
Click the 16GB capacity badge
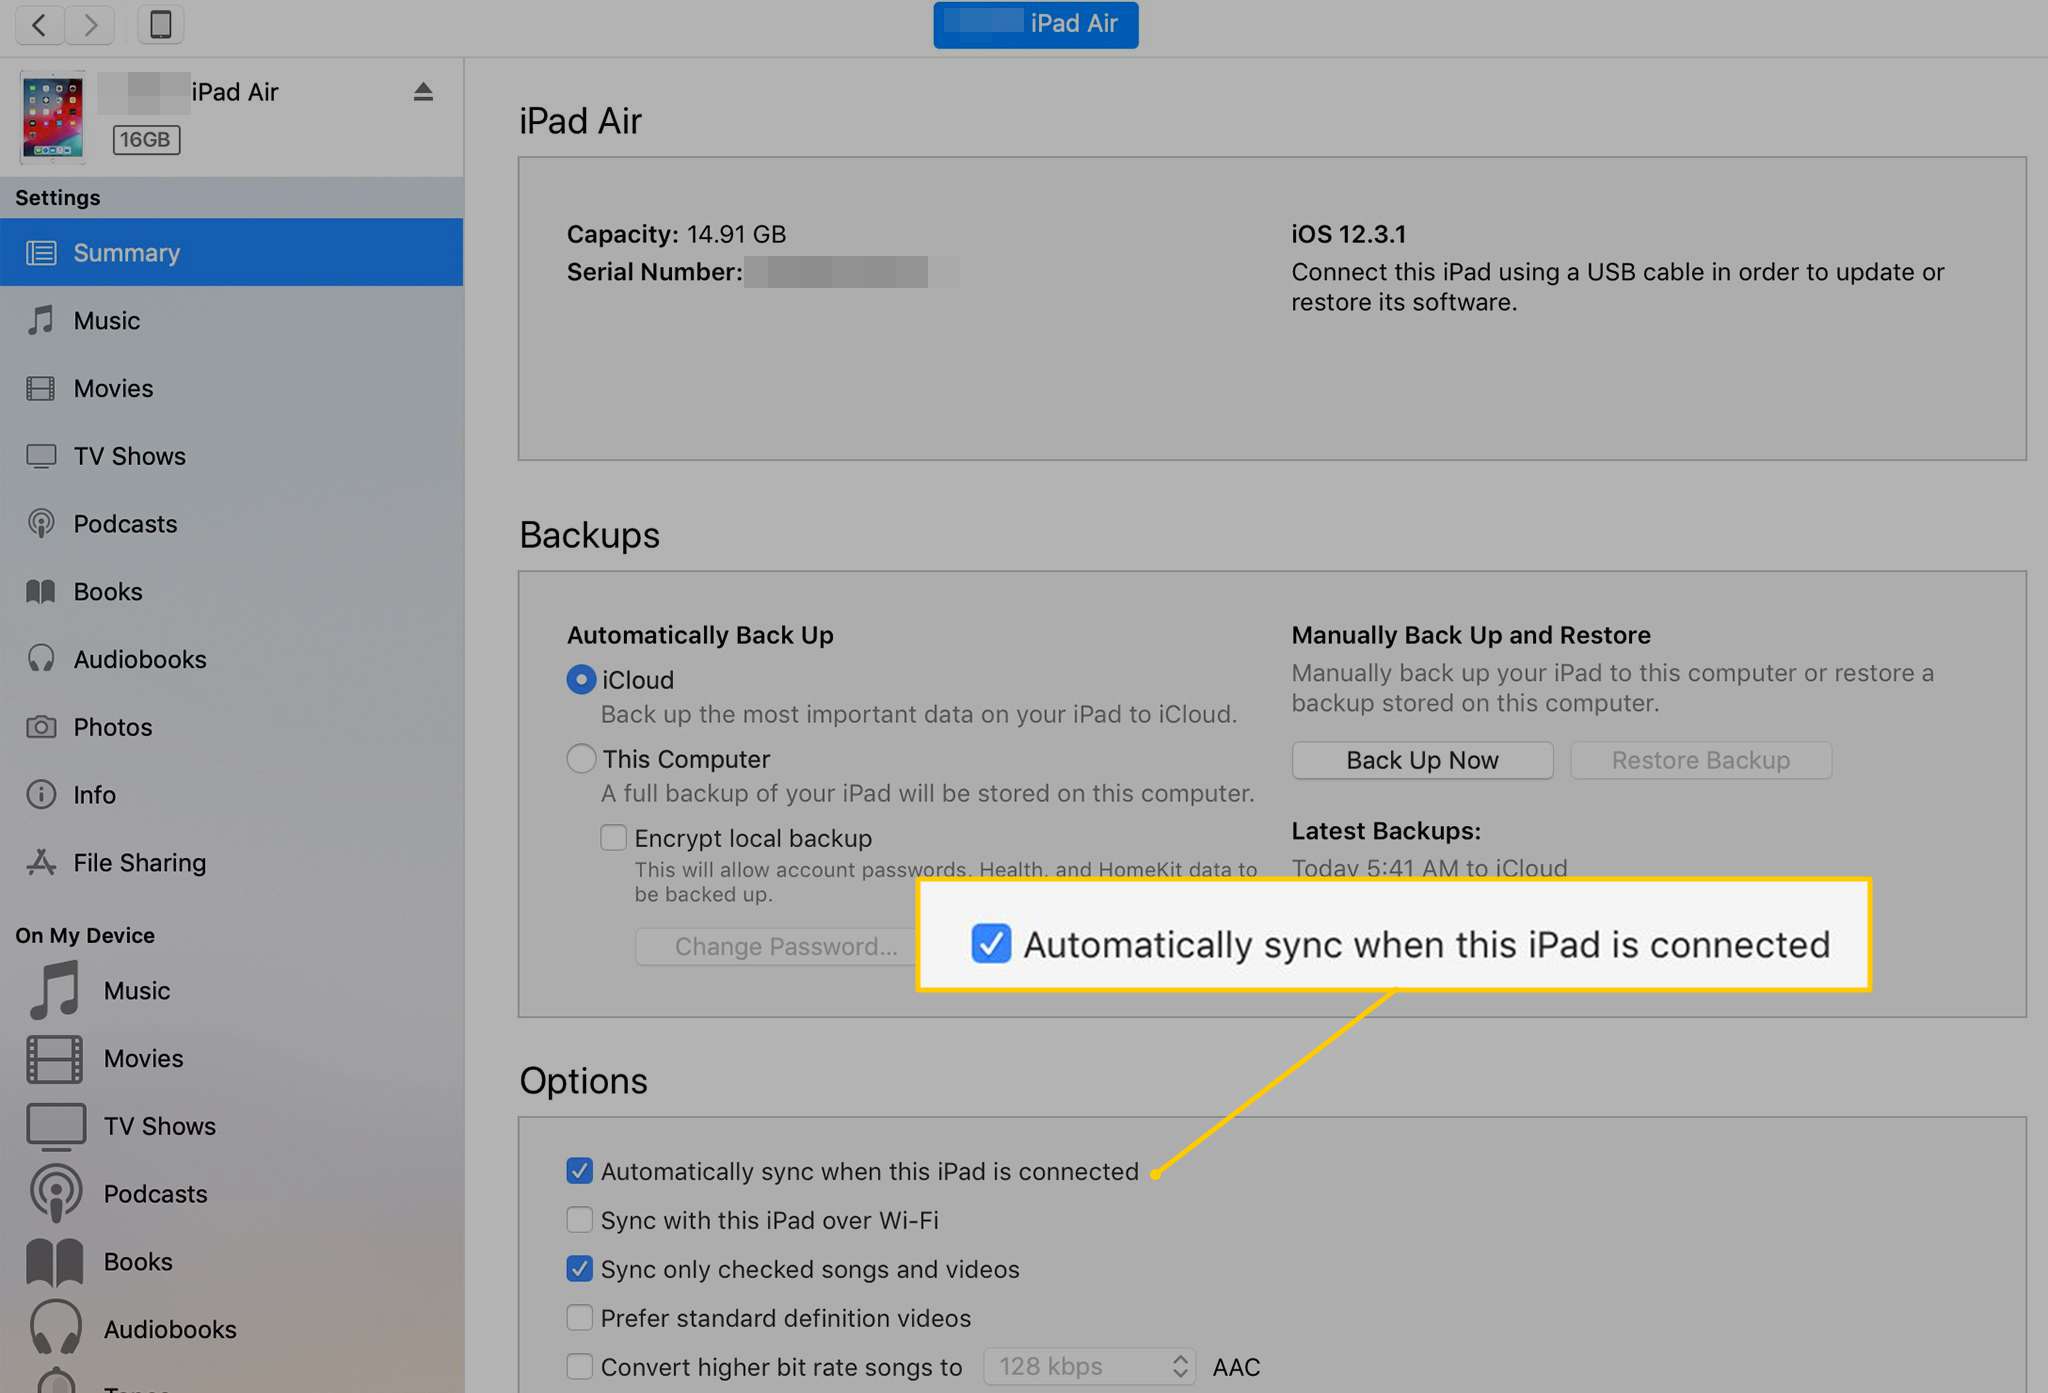click(x=146, y=139)
